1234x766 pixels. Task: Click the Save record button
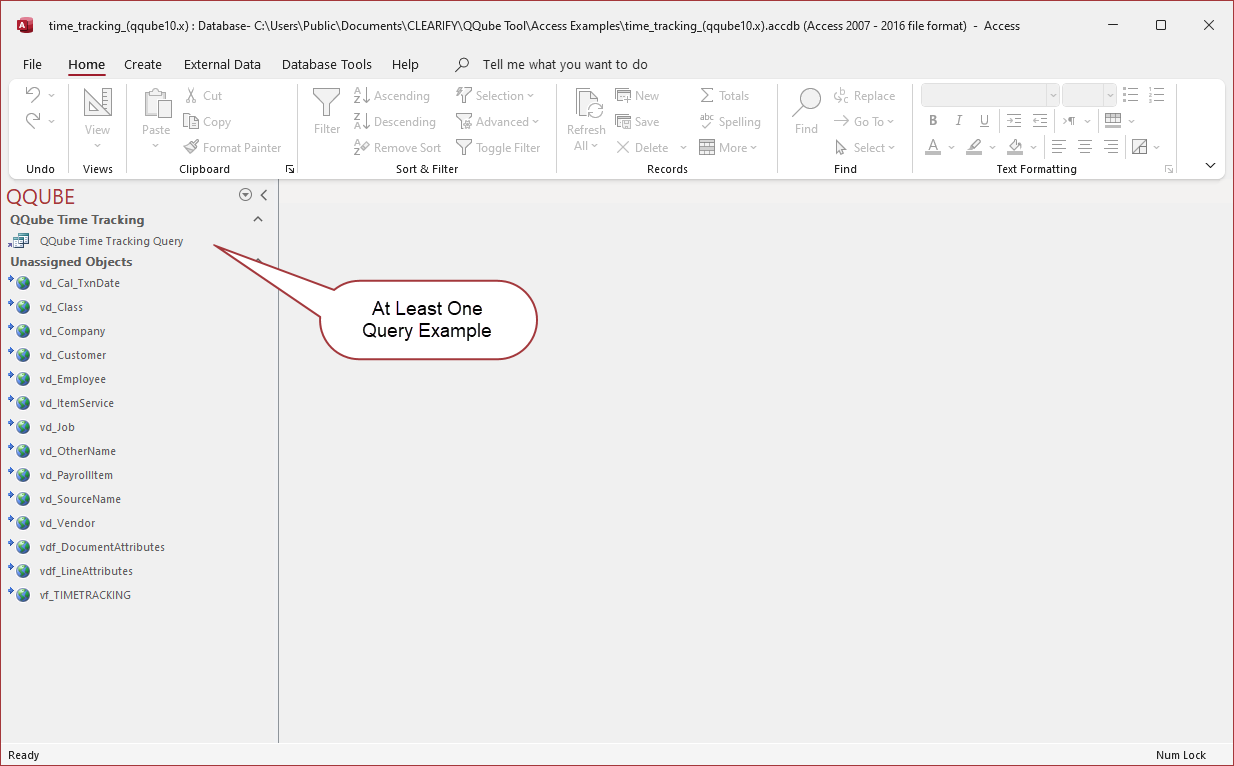[x=637, y=122]
